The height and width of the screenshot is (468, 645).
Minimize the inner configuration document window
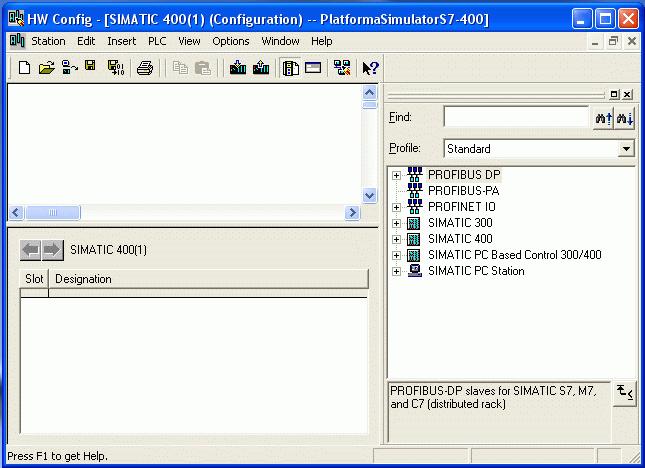[x=595, y=42]
